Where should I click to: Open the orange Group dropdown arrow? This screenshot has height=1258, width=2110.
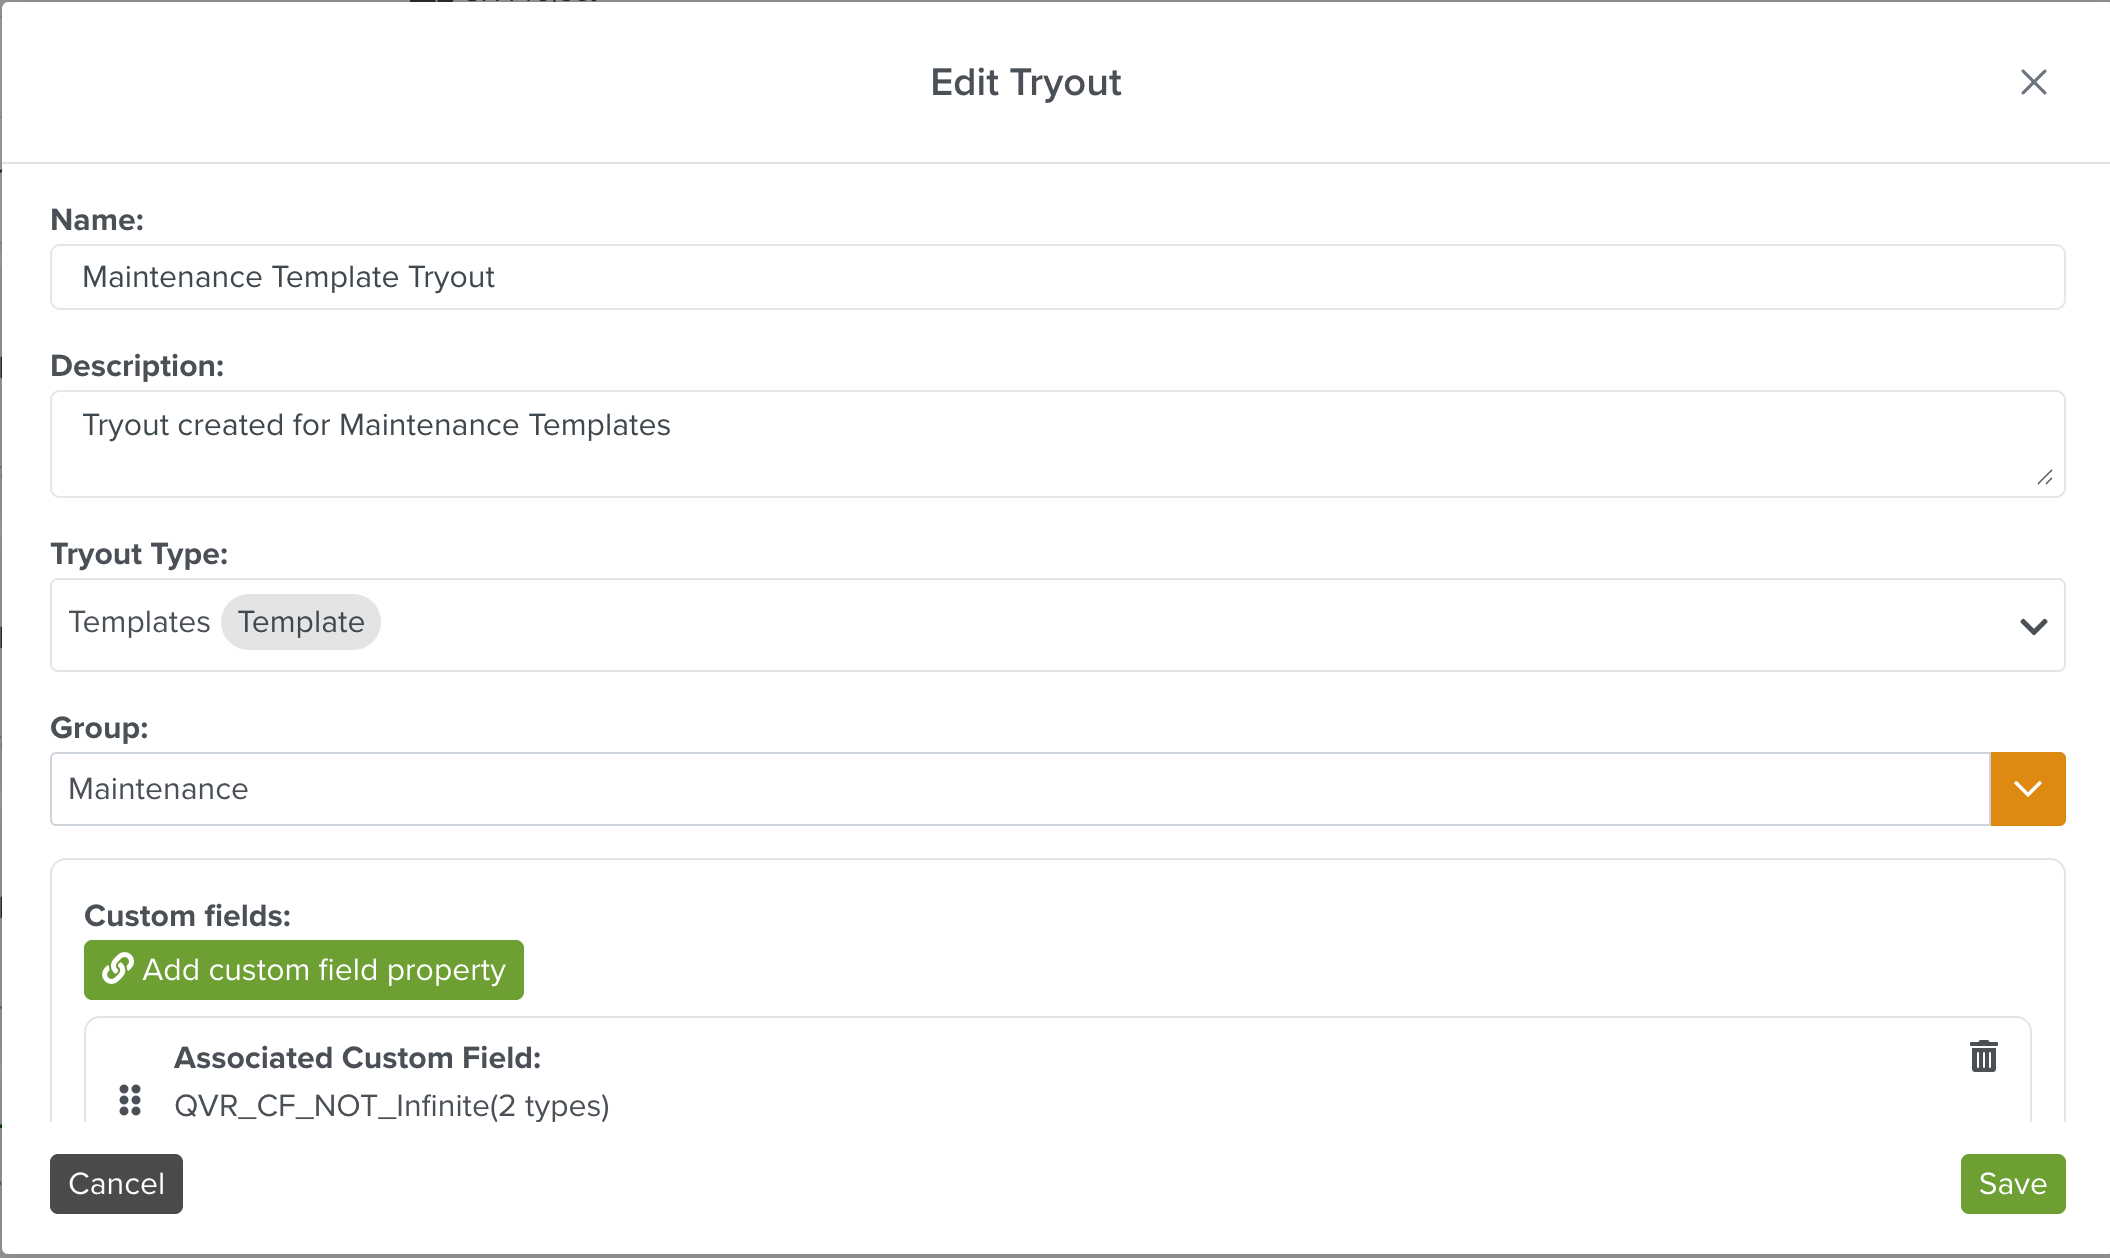pos(2027,789)
